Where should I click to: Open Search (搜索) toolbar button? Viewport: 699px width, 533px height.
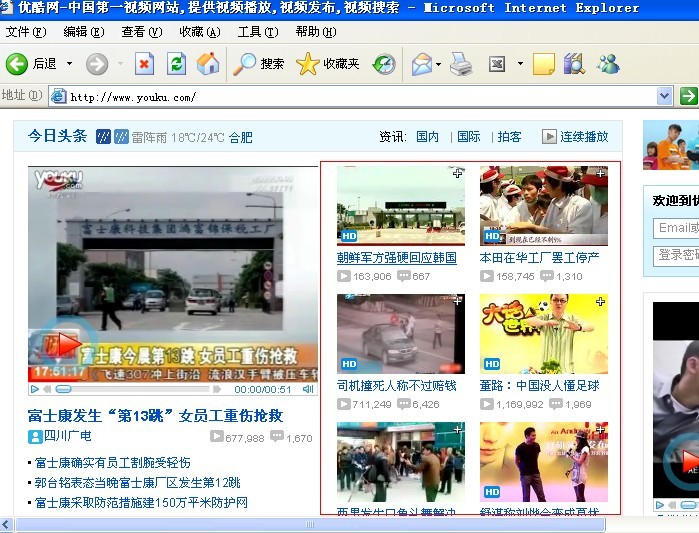coord(259,64)
